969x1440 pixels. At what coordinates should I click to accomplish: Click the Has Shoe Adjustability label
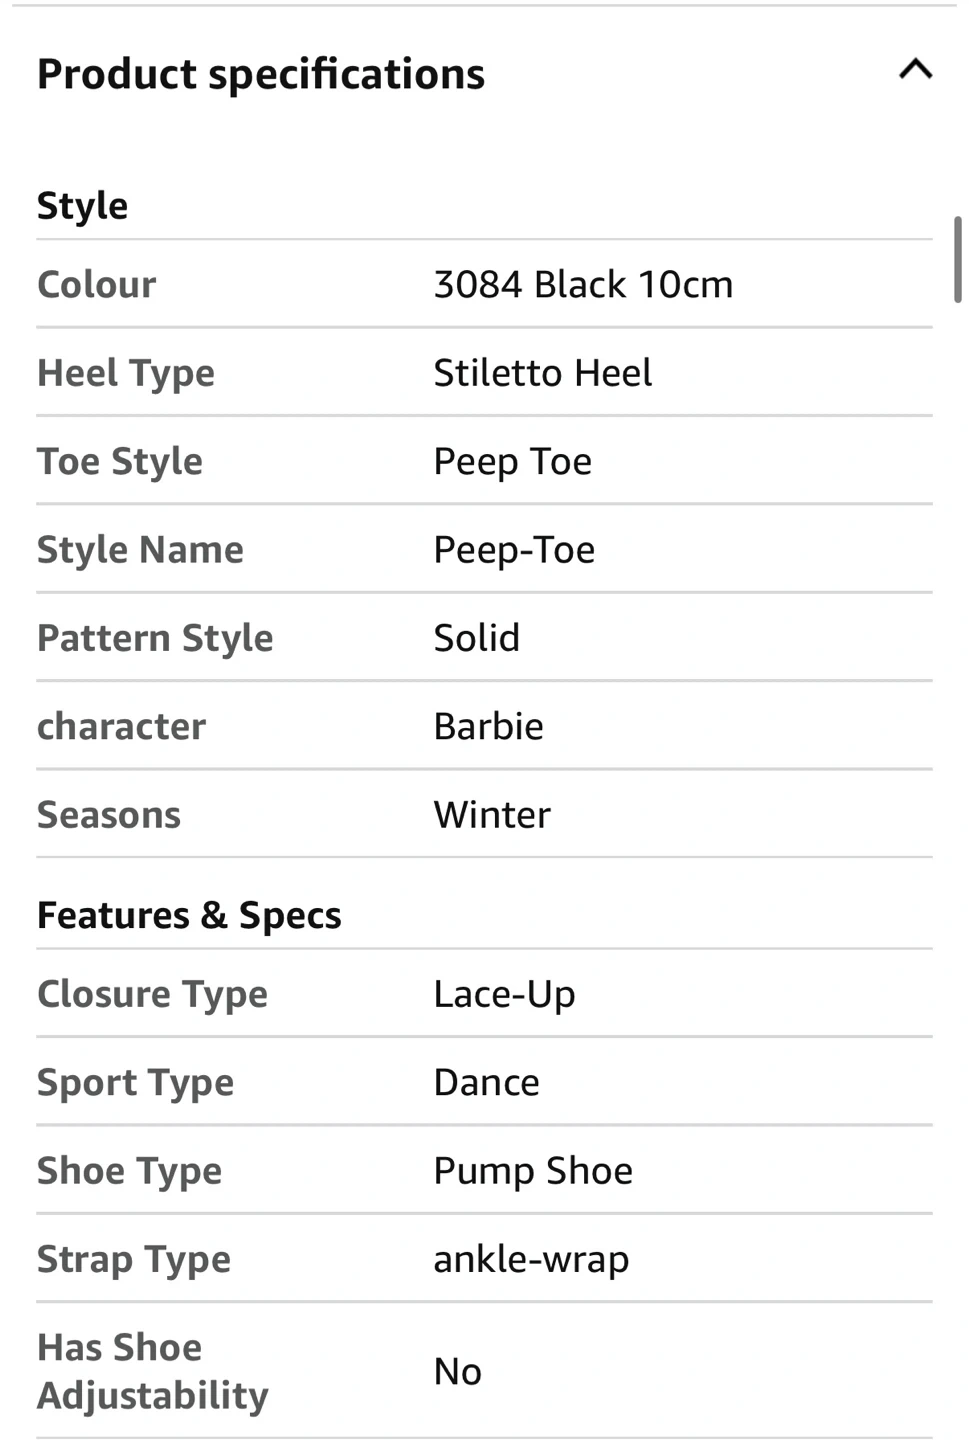pyautogui.click(x=152, y=1371)
